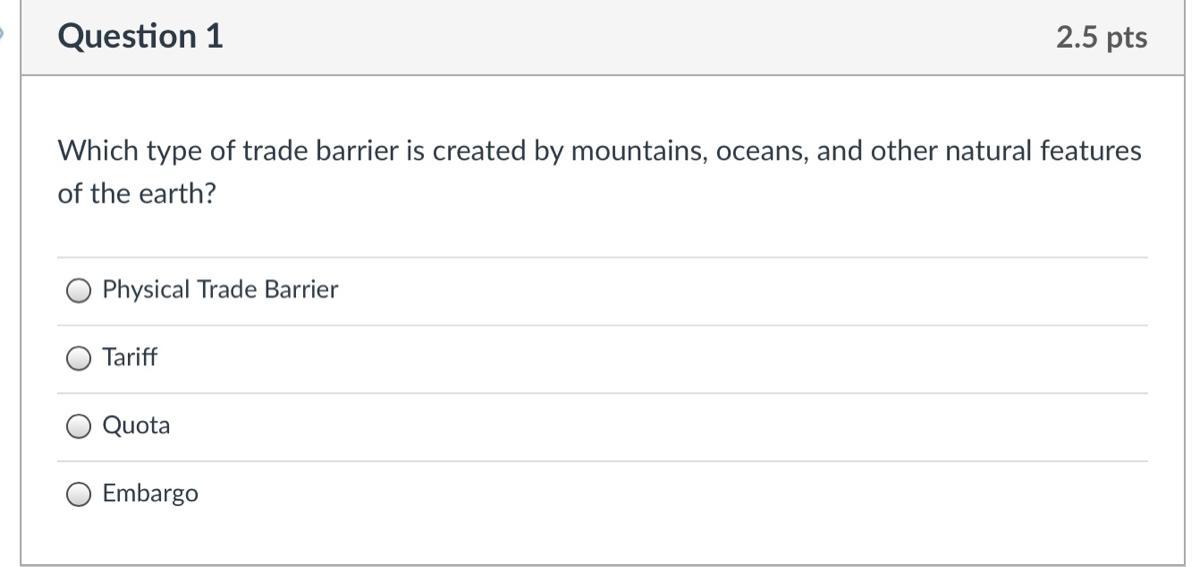Click the blue arrow marker beside Question 1
The width and height of the screenshot is (1200, 567).
point(3,34)
